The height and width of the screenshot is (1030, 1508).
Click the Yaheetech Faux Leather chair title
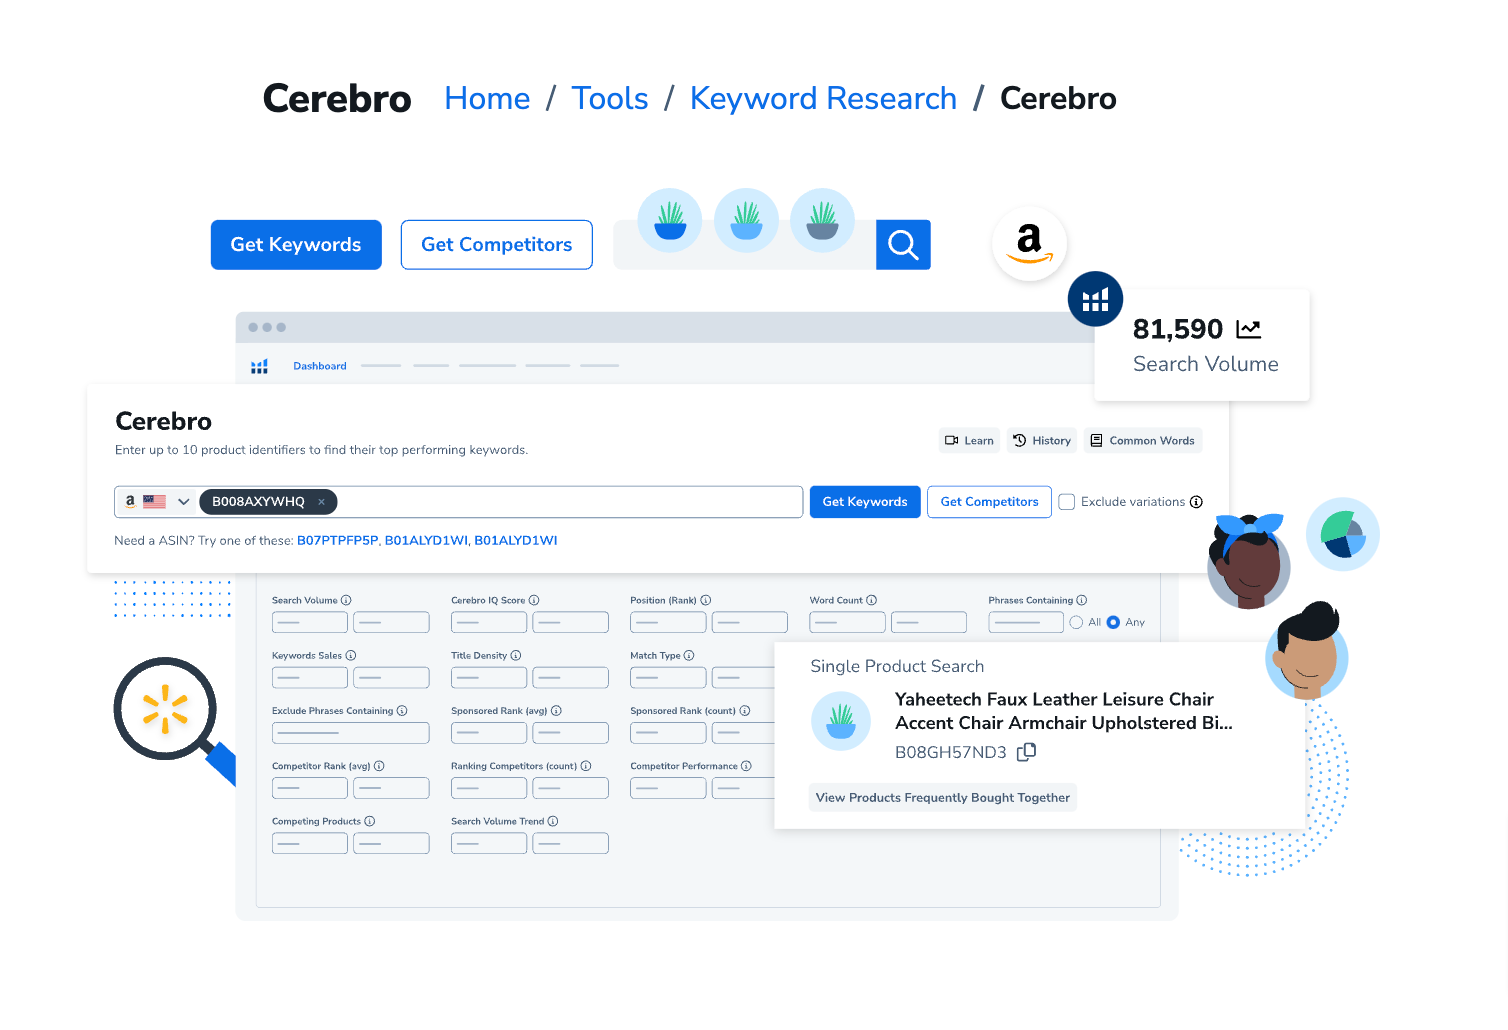coord(1063,711)
